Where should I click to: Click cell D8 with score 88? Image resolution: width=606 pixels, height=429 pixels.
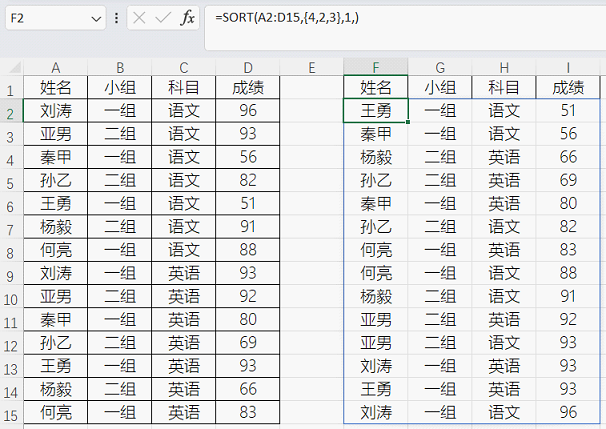coord(248,250)
